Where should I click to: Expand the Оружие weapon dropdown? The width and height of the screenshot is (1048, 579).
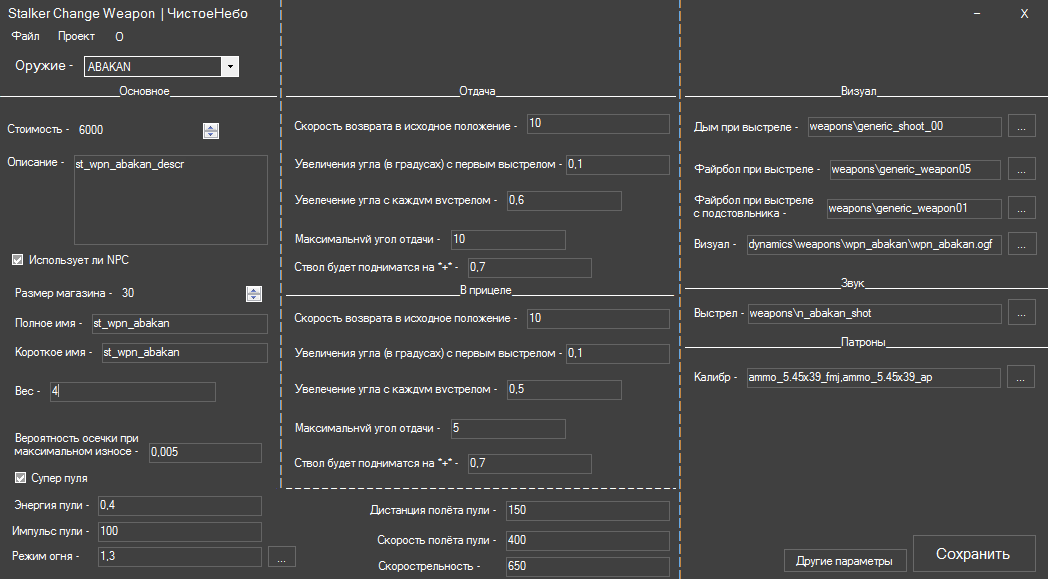(x=230, y=66)
